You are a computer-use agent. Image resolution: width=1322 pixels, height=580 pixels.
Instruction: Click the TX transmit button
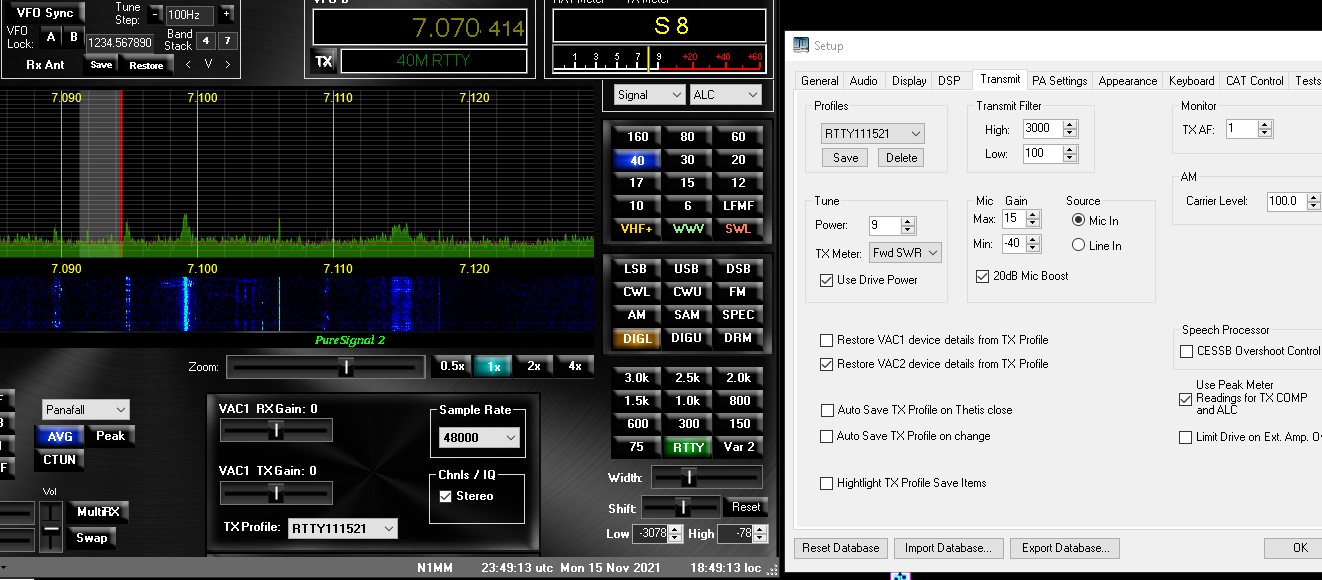click(323, 61)
